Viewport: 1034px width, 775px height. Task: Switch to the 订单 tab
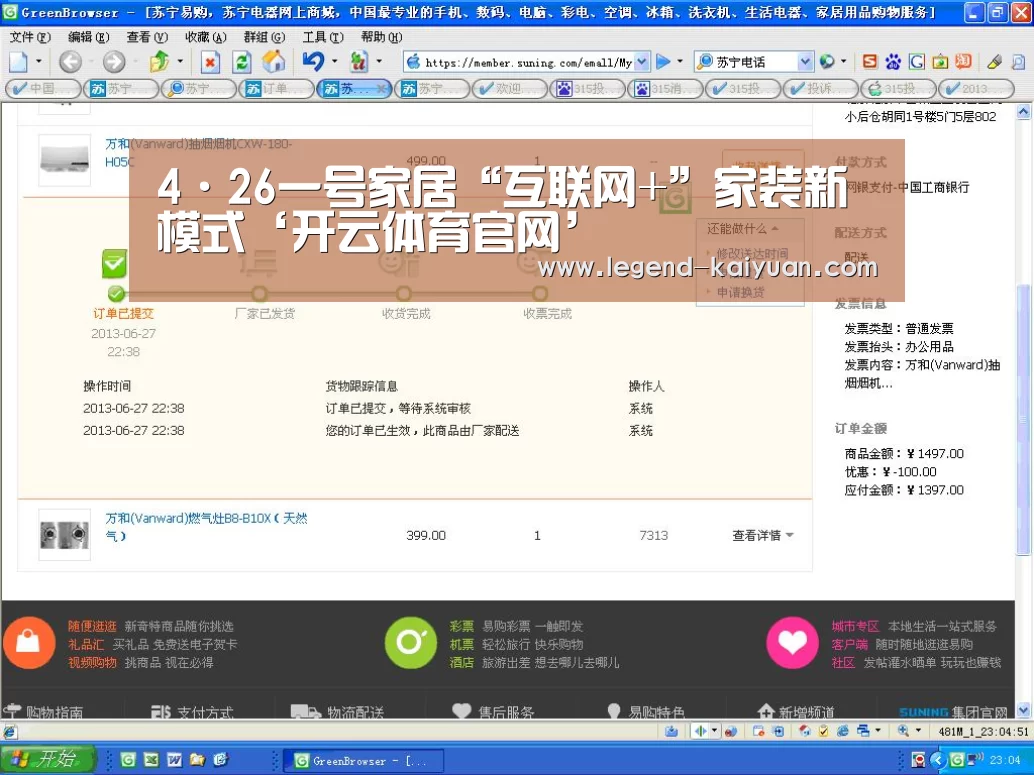tap(276, 88)
